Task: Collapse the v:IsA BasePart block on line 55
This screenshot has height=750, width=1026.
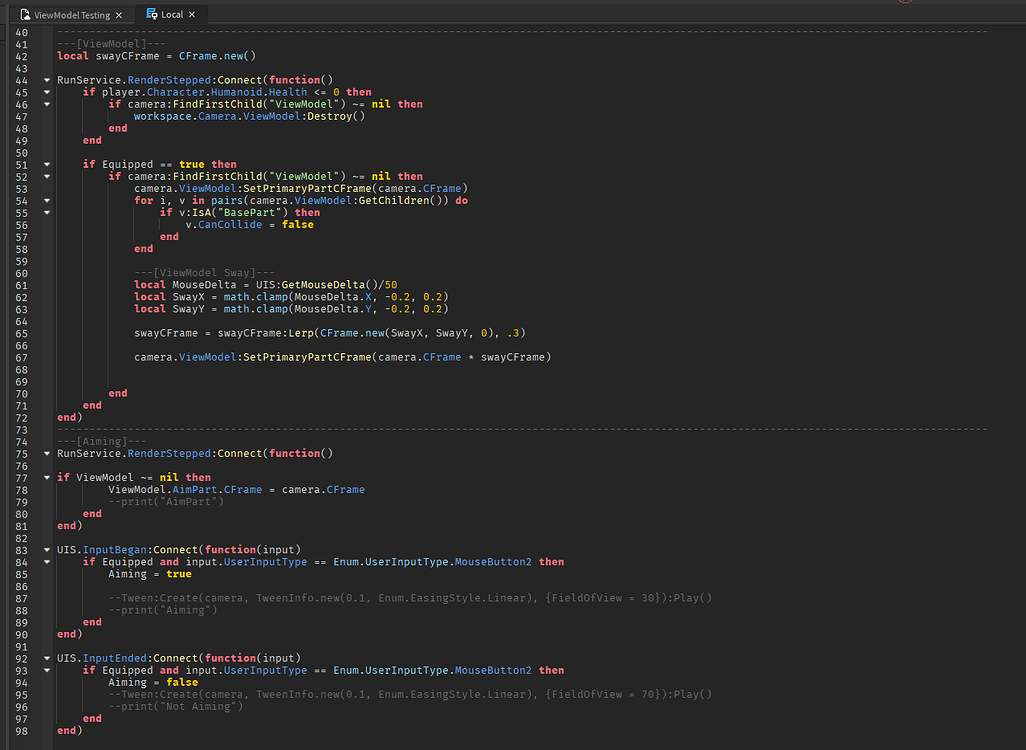Action: pos(47,212)
